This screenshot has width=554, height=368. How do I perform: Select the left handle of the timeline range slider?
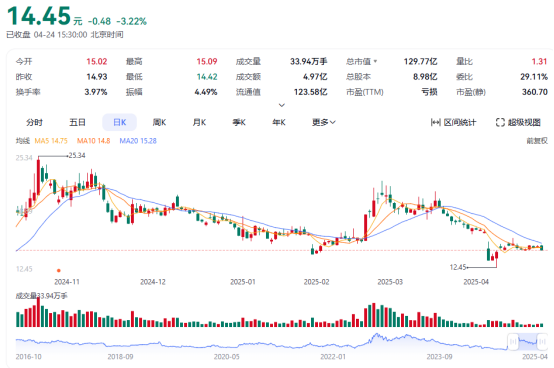(x=513, y=342)
